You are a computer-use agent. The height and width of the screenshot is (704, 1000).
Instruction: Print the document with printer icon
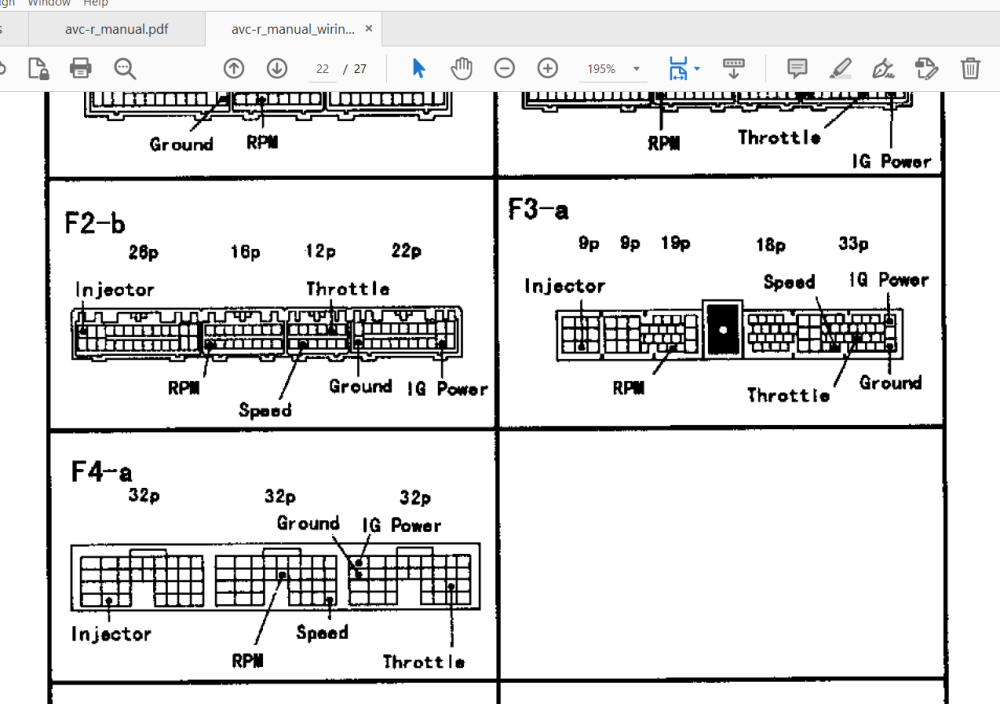coord(80,68)
